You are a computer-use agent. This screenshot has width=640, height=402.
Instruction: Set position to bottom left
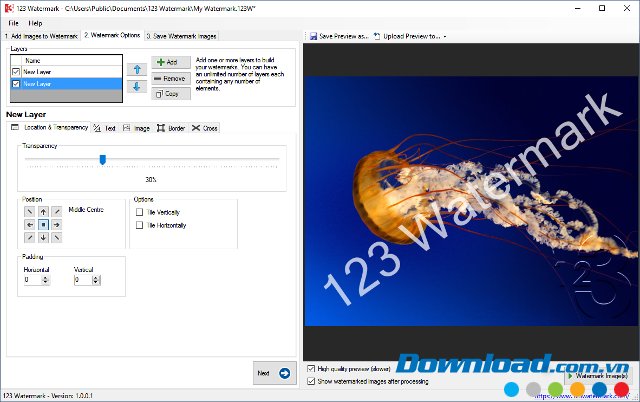pos(29,238)
